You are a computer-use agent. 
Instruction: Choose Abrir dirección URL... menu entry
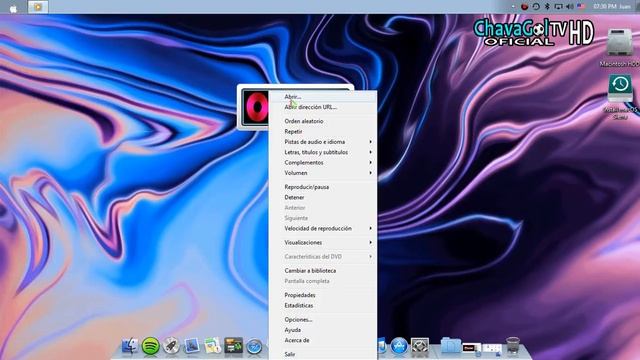click(x=323, y=107)
